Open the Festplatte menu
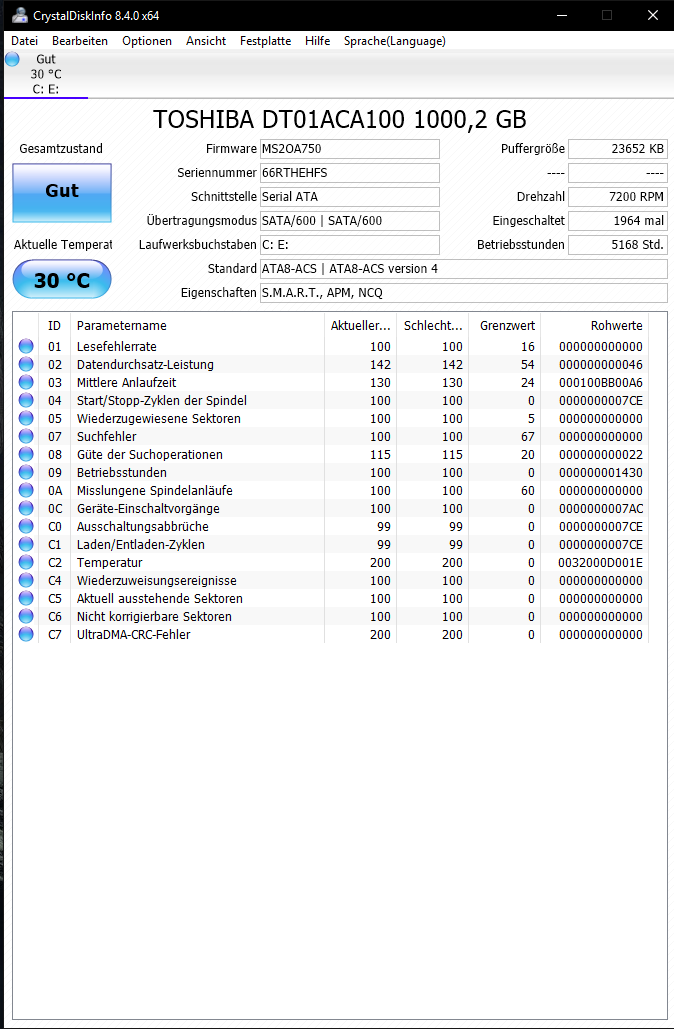This screenshot has height=1029, width=674. click(265, 41)
